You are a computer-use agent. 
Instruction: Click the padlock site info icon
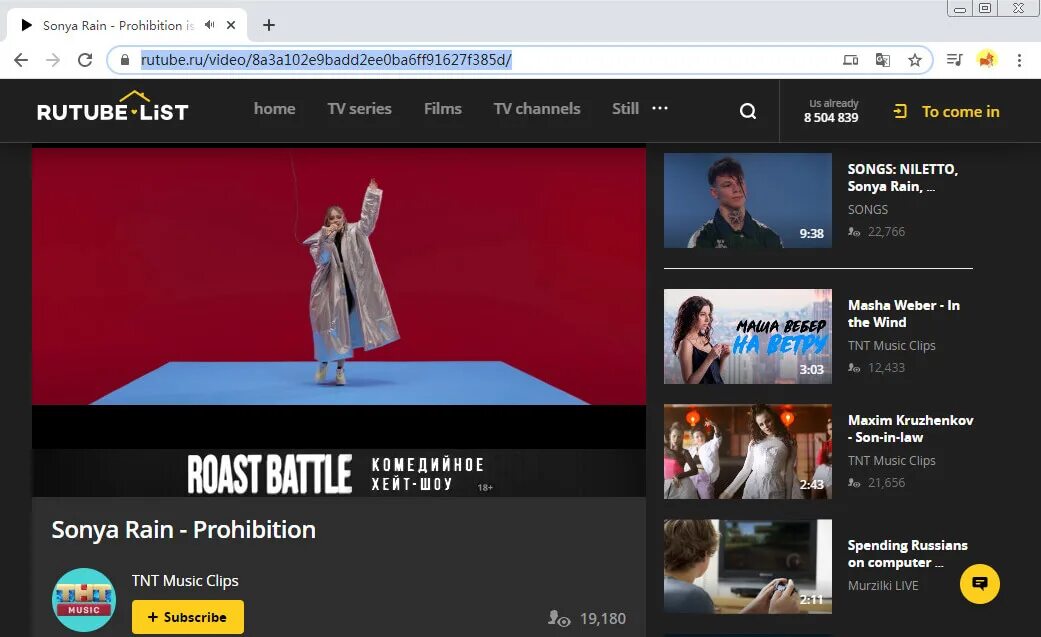[124, 60]
